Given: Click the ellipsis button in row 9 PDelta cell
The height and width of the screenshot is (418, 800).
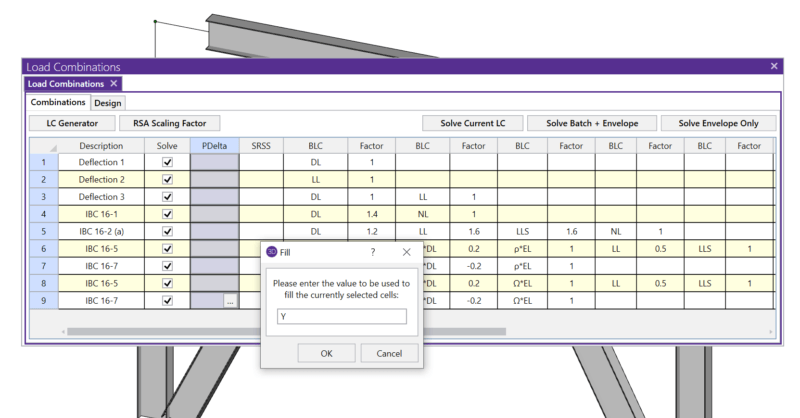Looking at the screenshot, I should (x=230, y=300).
